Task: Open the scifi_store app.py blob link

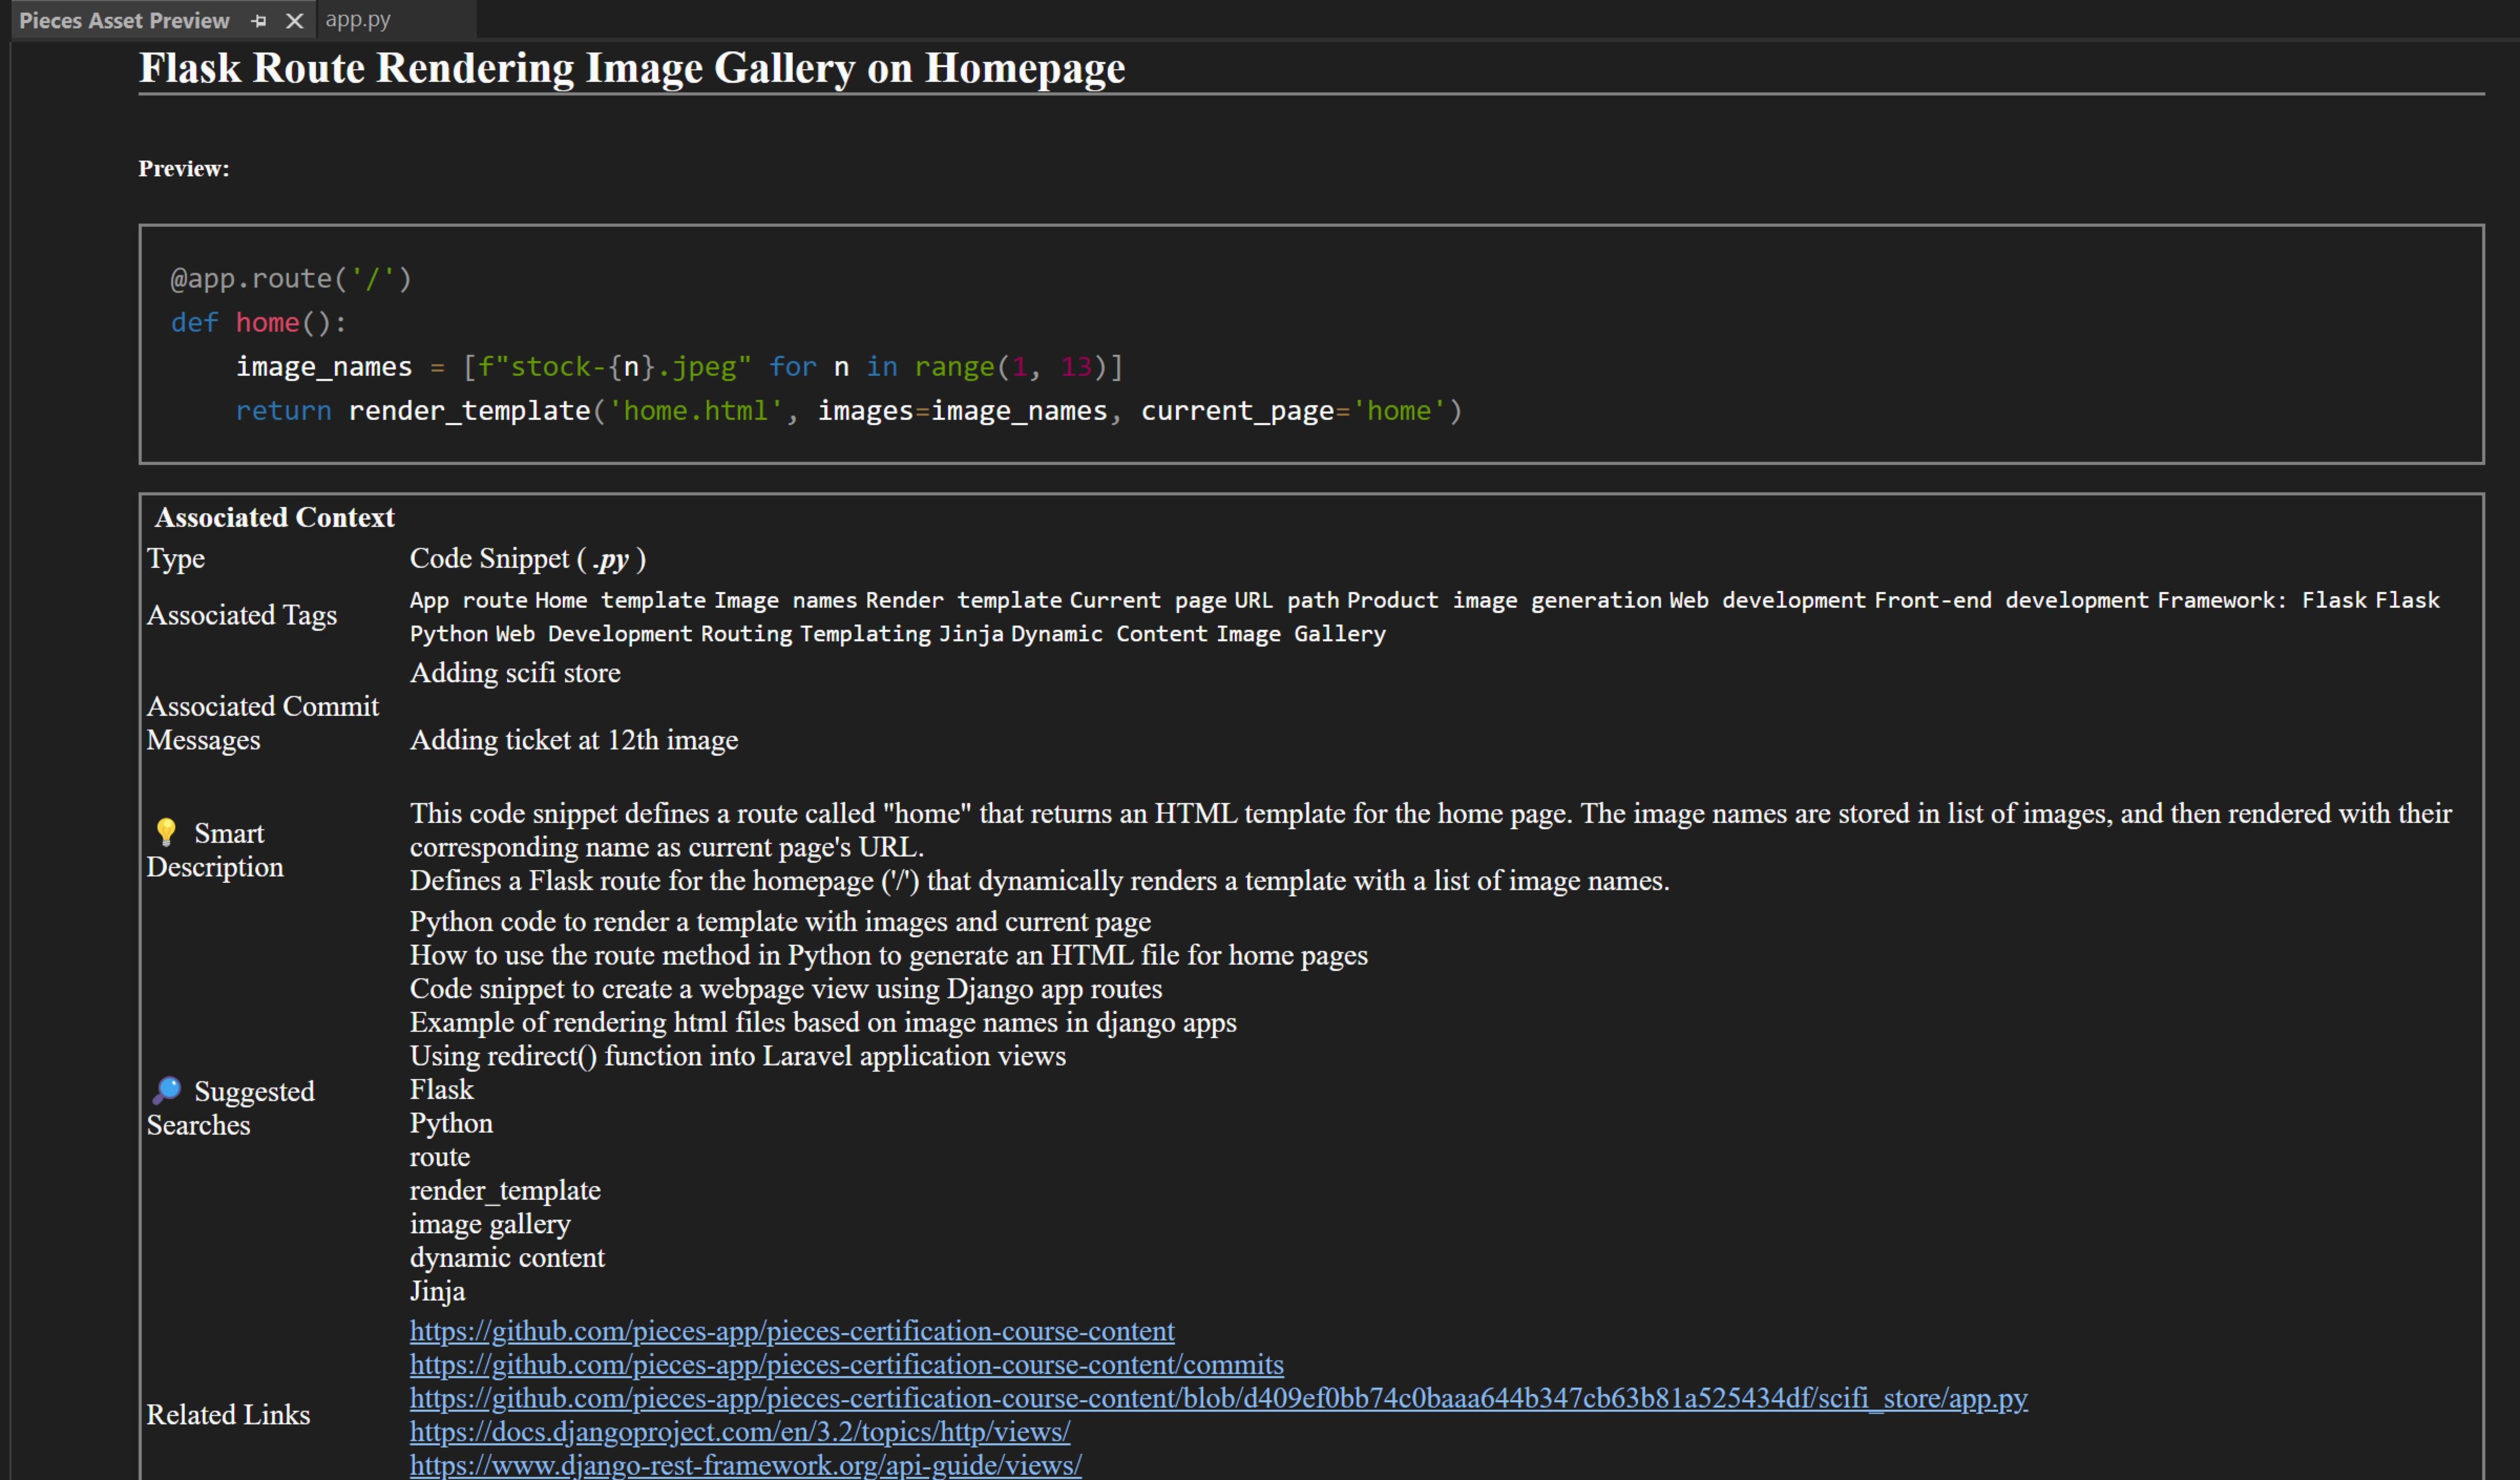Action: point(1218,1398)
